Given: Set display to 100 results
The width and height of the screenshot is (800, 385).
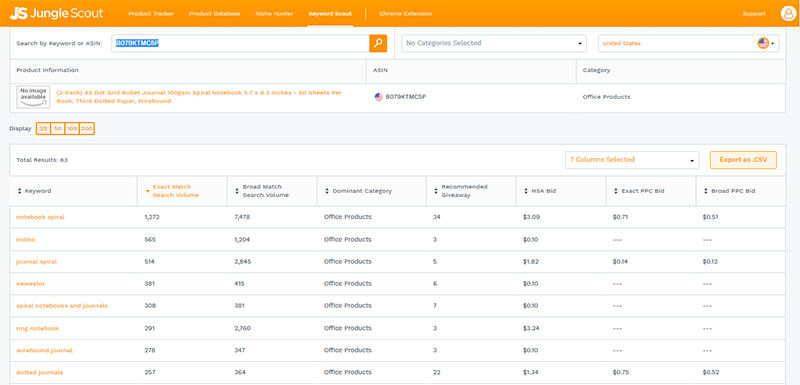Looking at the screenshot, I should click(72, 129).
